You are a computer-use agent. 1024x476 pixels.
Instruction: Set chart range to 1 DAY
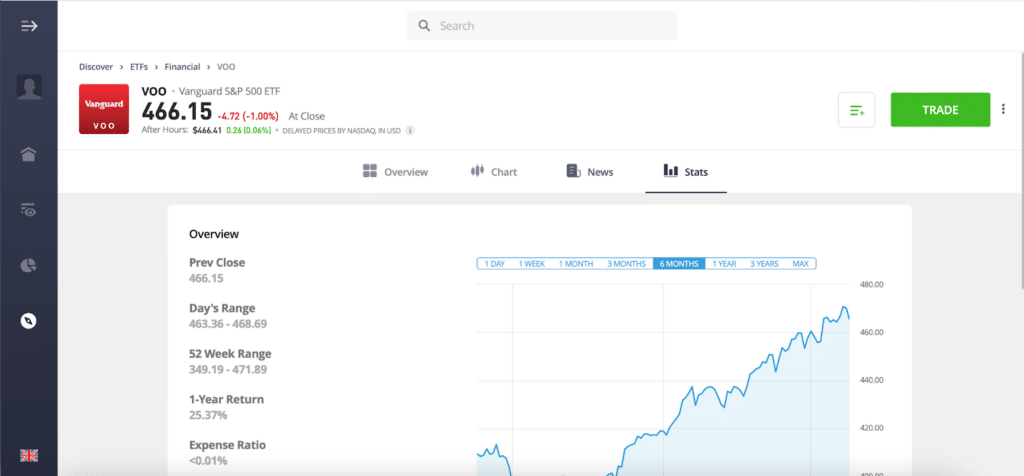[x=494, y=264]
